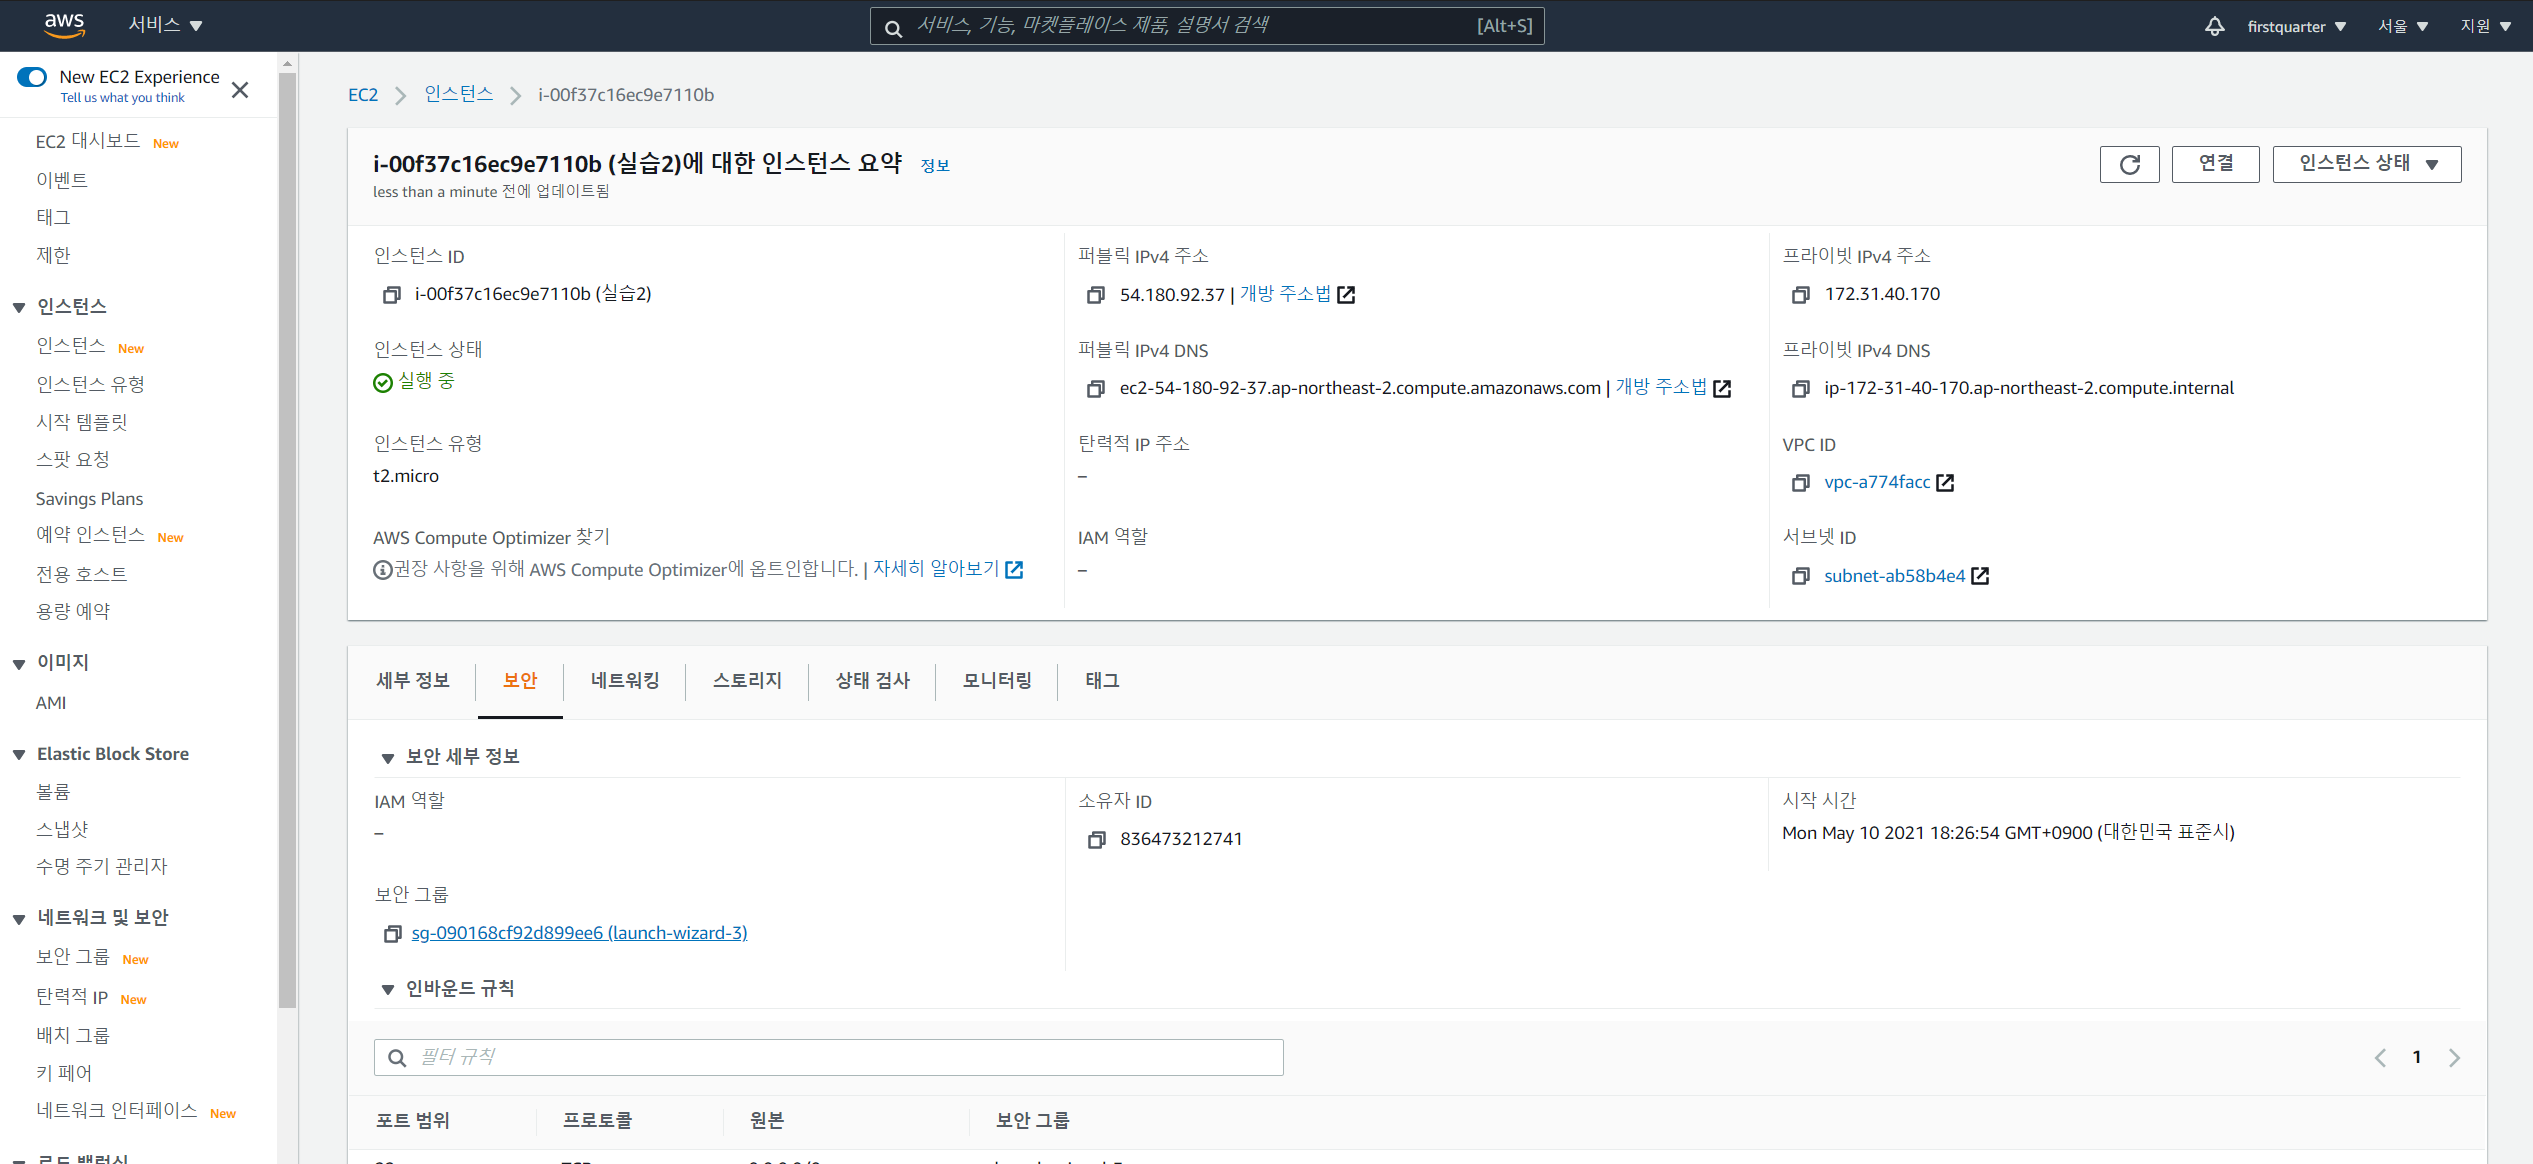
Task: Open 탄력적 IP in the sidebar
Action: click(72, 997)
